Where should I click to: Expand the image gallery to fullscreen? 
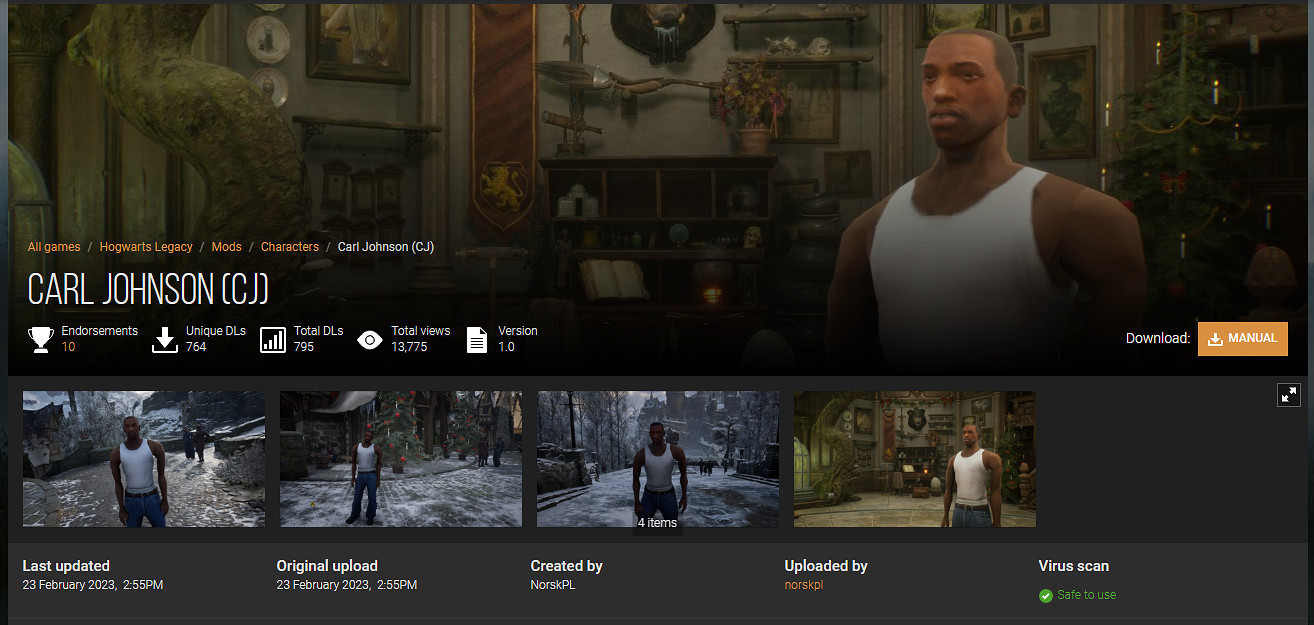1289,395
